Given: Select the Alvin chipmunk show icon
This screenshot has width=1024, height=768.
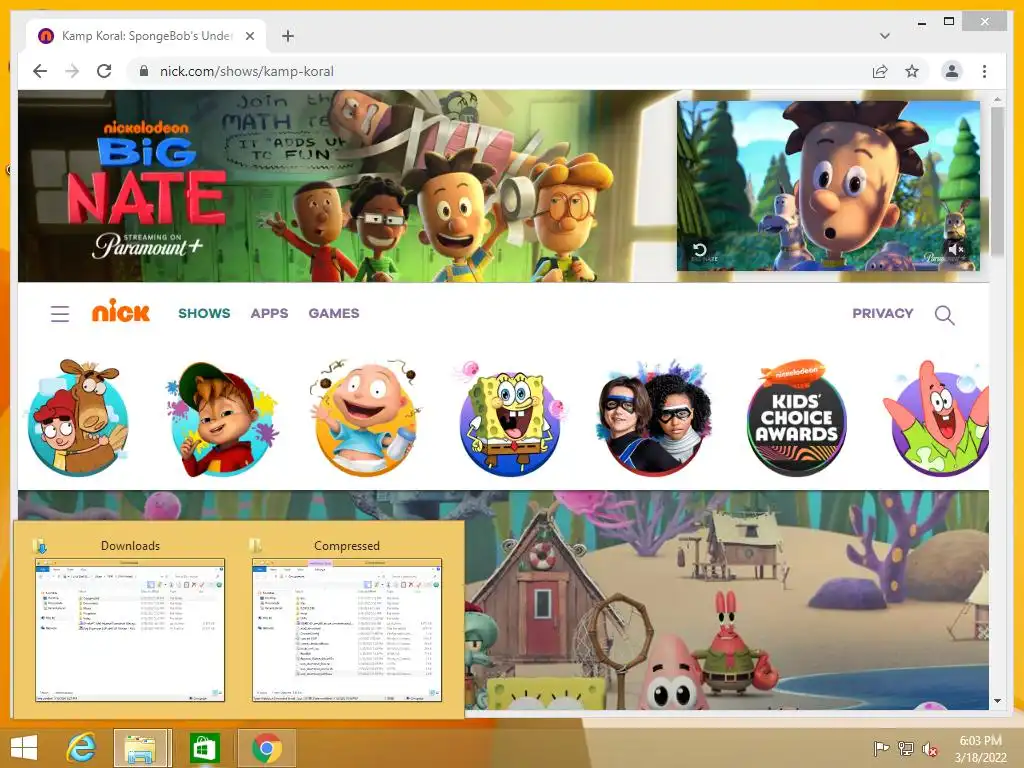Looking at the screenshot, I should (x=222, y=418).
